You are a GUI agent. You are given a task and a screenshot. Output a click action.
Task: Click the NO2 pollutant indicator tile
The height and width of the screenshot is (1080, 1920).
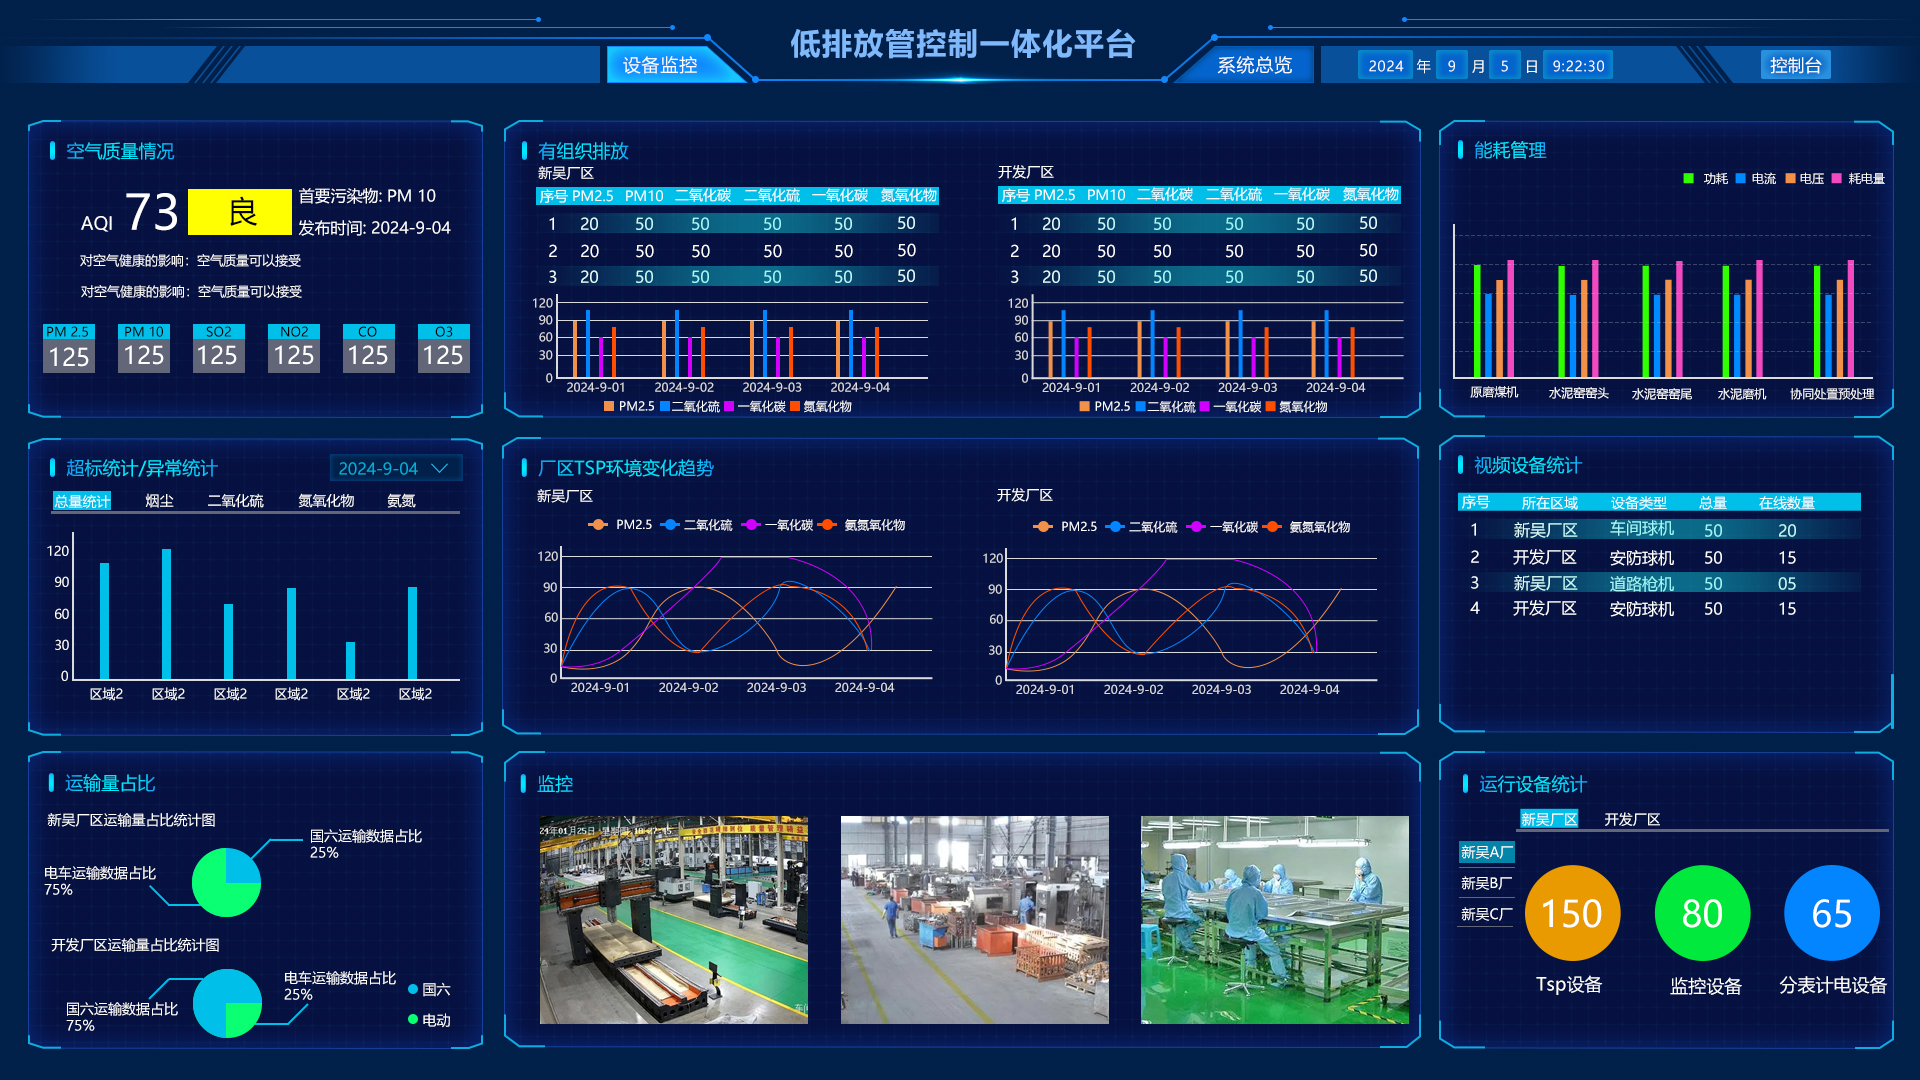[x=293, y=348]
